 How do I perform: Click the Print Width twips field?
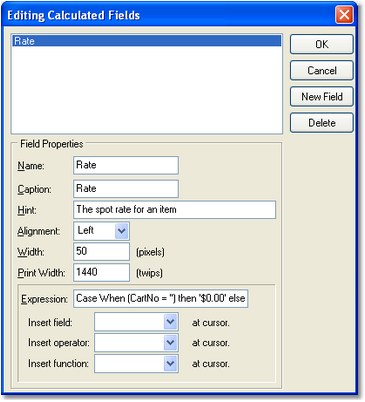click(x=101, y=272)
